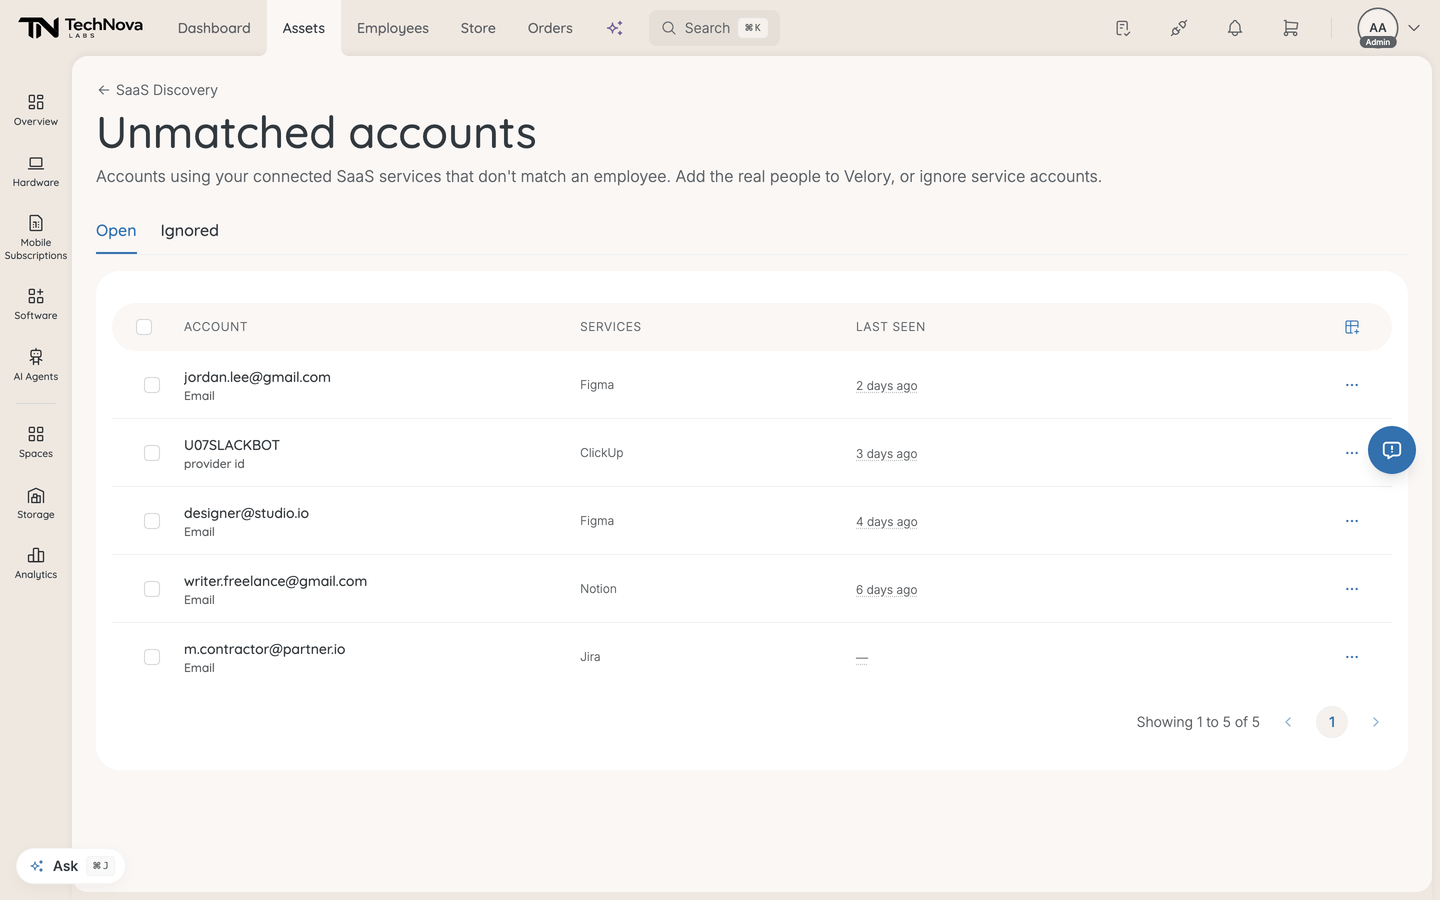Open Storage in the sidebar
The width and height of the screenshot is (1440, 900).
(36, 503)
